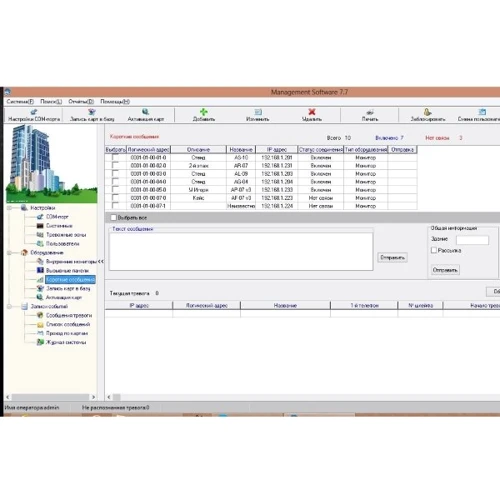This screenshot has height=500, width=500.
Task: Enable the Рассылка checkbox
Action: (x=434, y=250)
